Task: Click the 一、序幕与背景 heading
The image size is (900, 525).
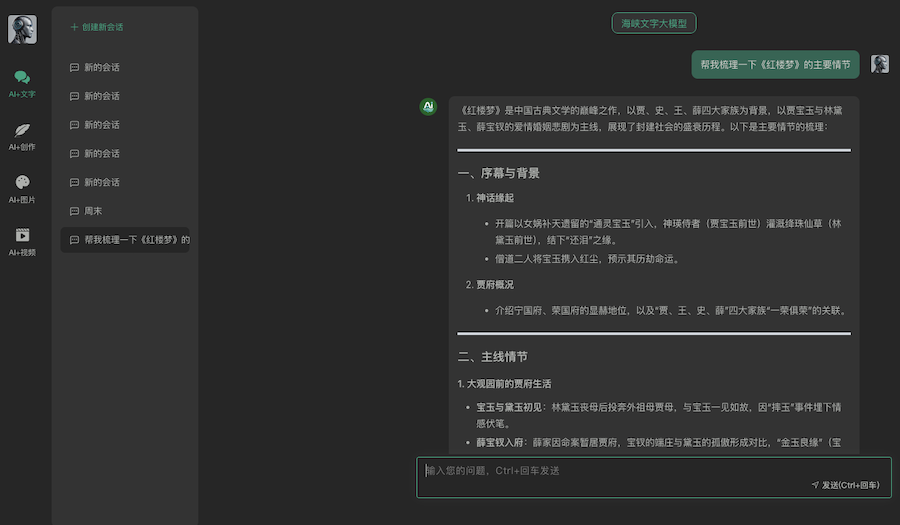Action: point(498,173)
